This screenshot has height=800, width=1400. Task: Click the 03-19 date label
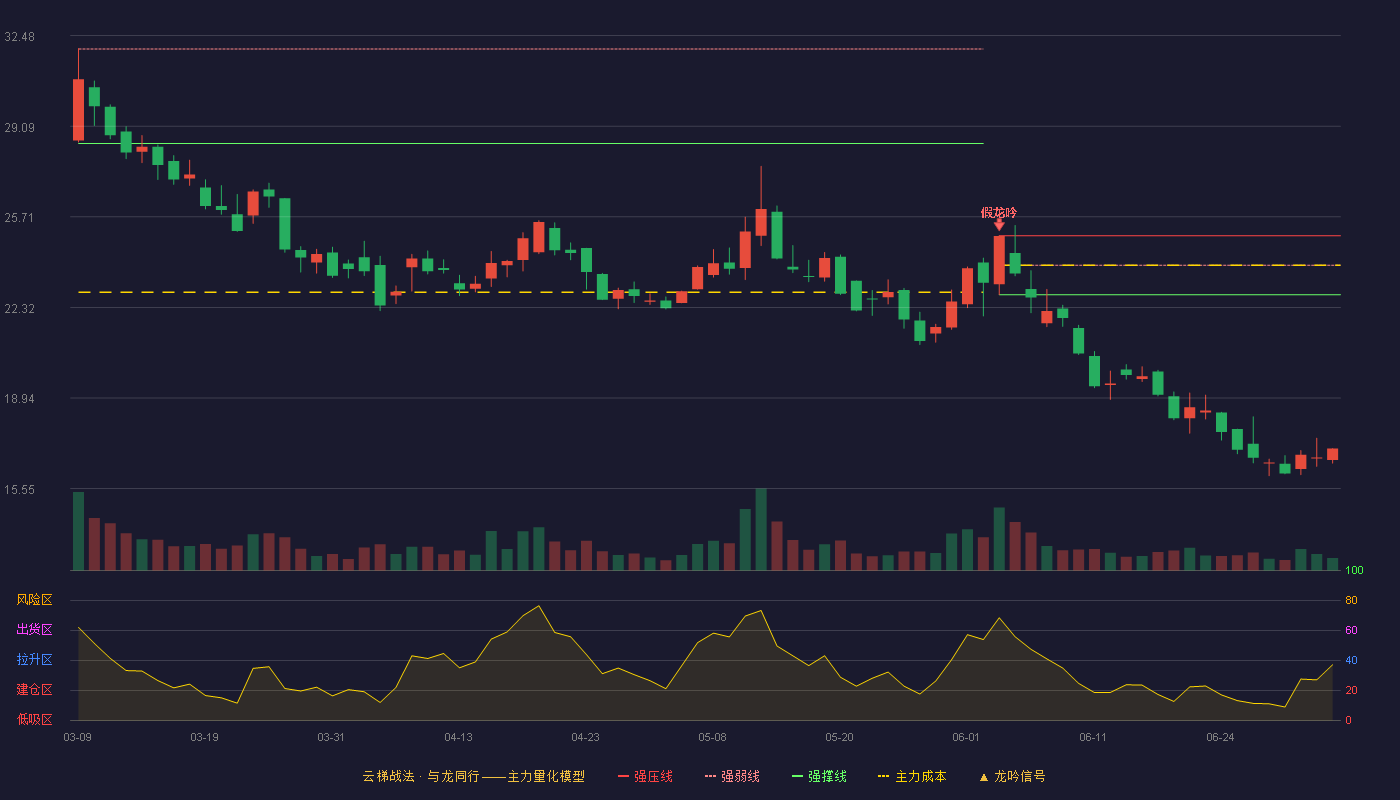(x=204, y=737)
